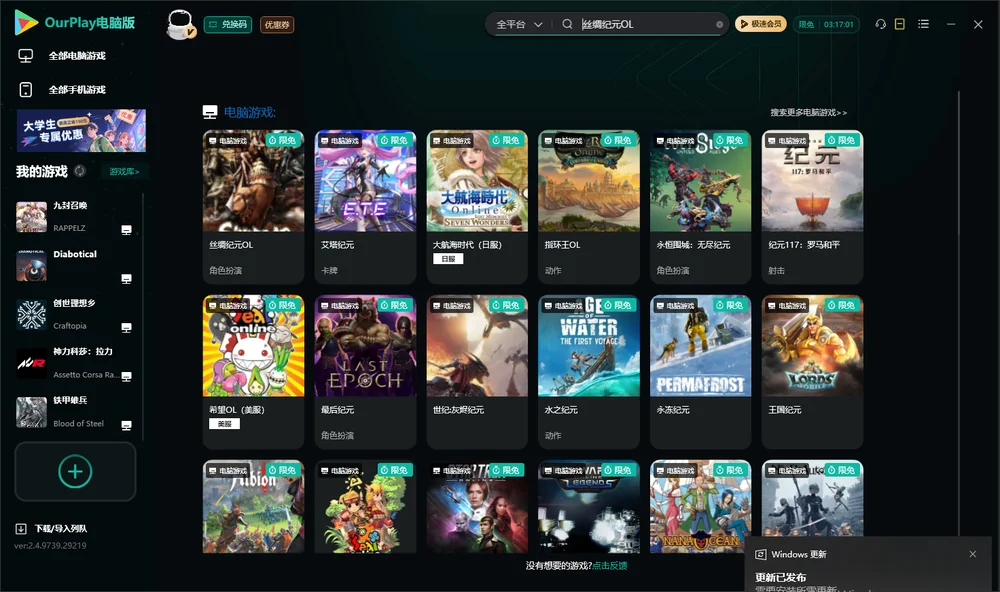Expand the 全平台 platform dropdown
The image size is (1000, 592).
tap(519, 24)
